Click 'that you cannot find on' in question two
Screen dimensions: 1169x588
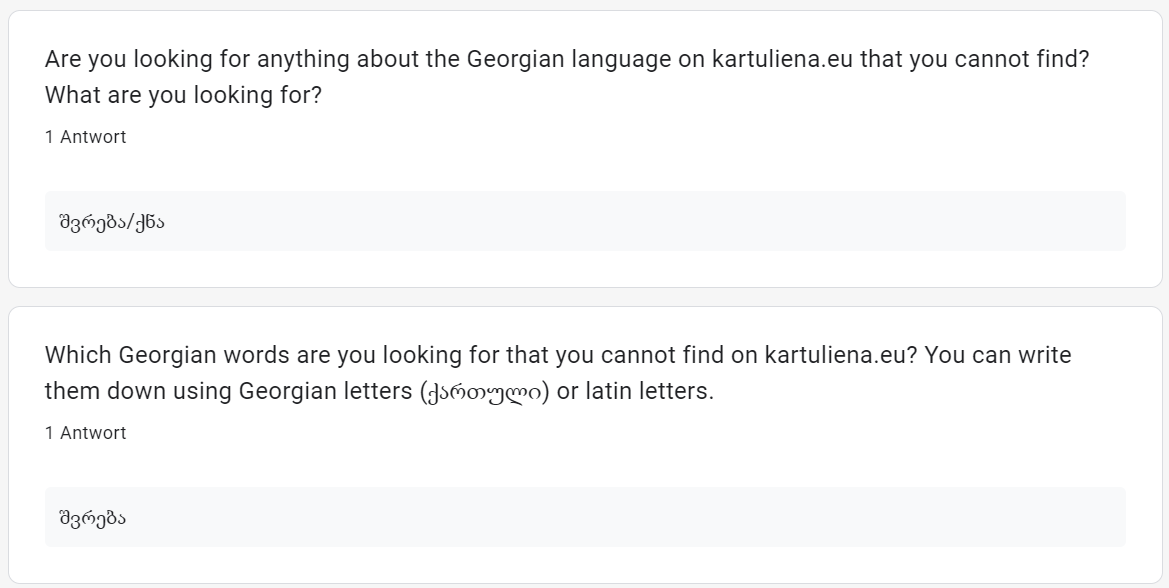coord(631,355)
